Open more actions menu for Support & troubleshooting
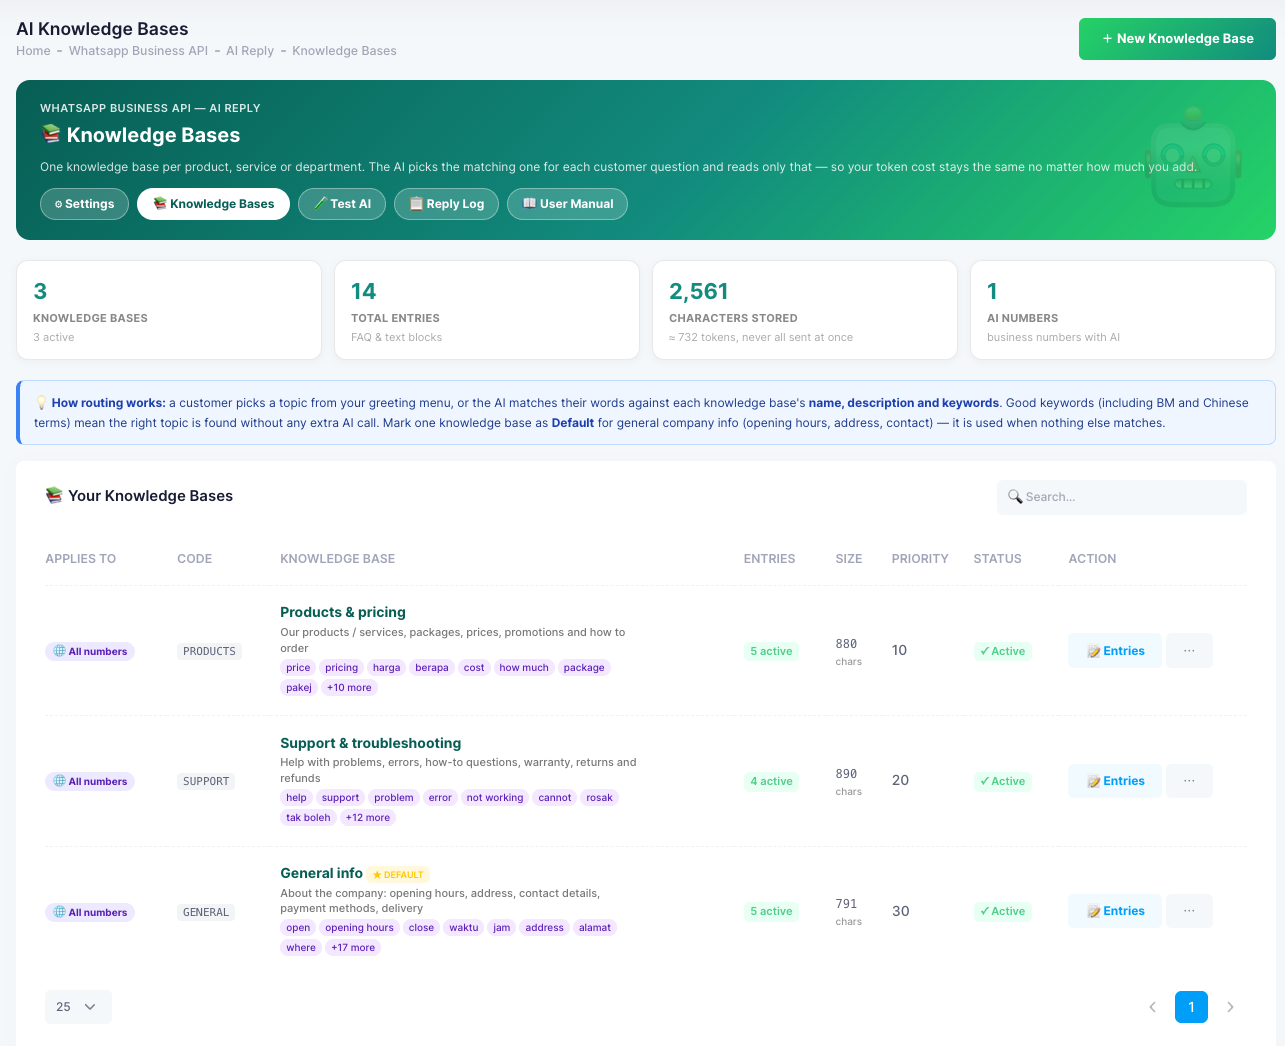Image resolution: width=1285 pixels, height=1046 pixels. point(1189,781)
